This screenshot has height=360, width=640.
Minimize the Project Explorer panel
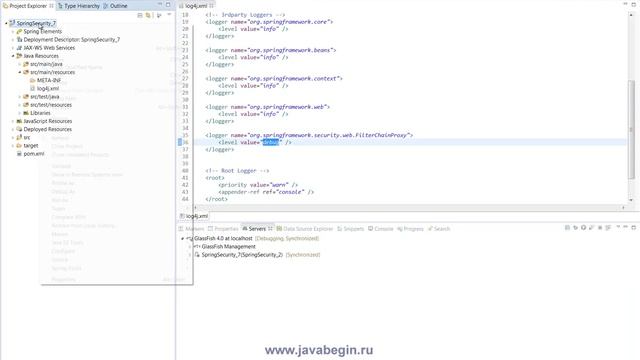click(x=160, y=4)
